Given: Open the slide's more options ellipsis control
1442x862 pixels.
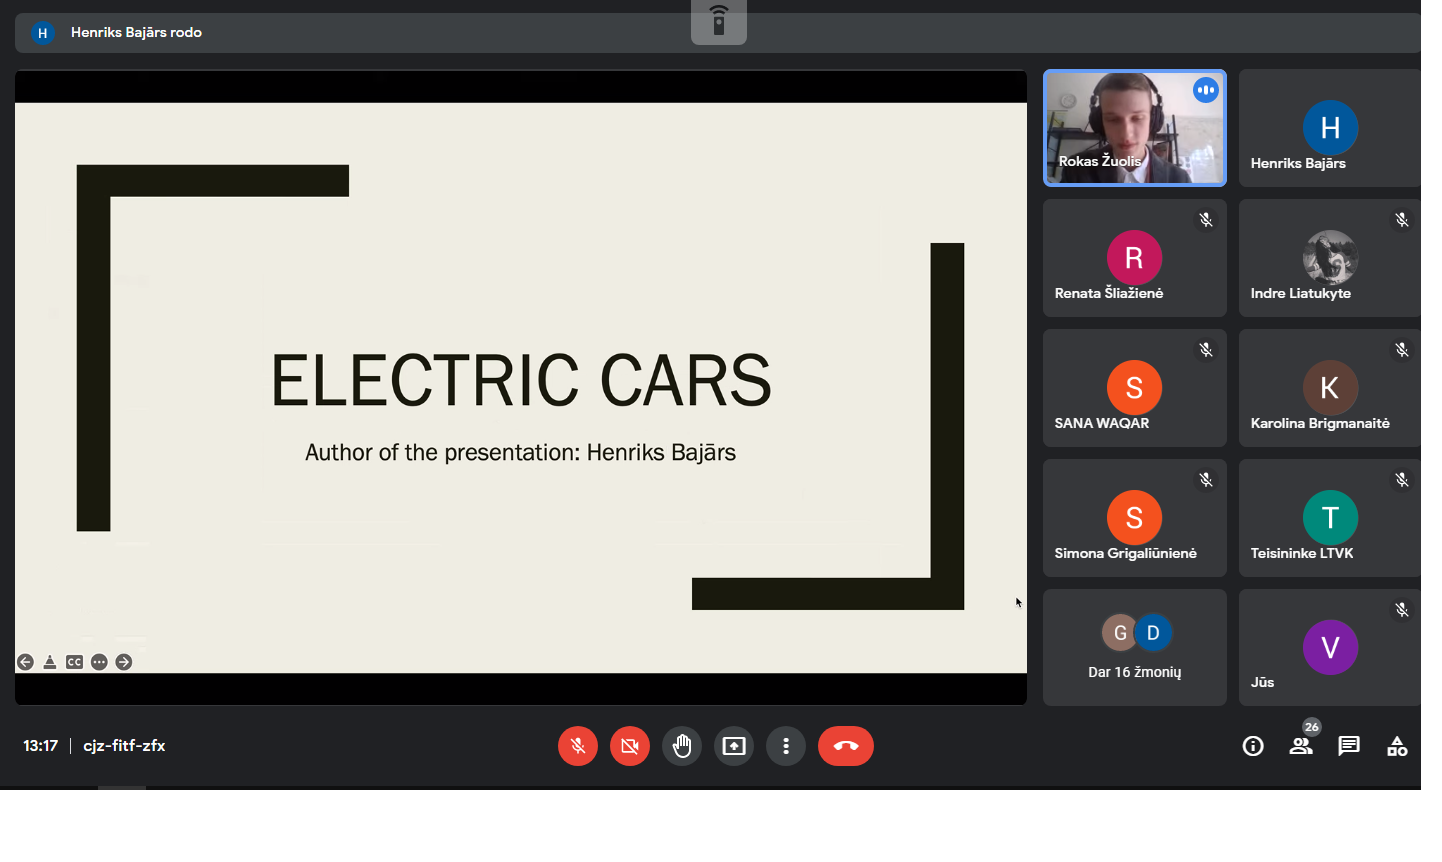Looking at the screenshot, I should click(x=99, y=662).
